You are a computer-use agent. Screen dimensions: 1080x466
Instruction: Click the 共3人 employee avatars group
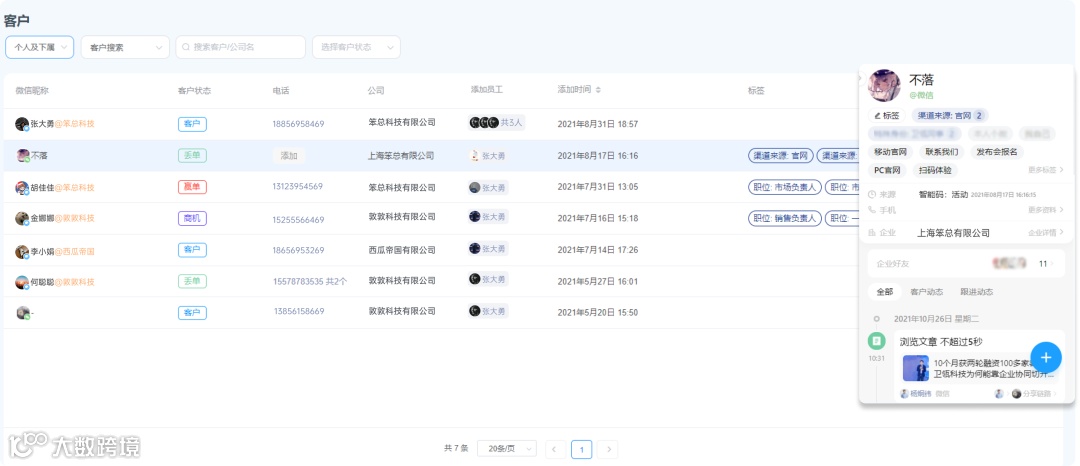[x=496, y=123]
